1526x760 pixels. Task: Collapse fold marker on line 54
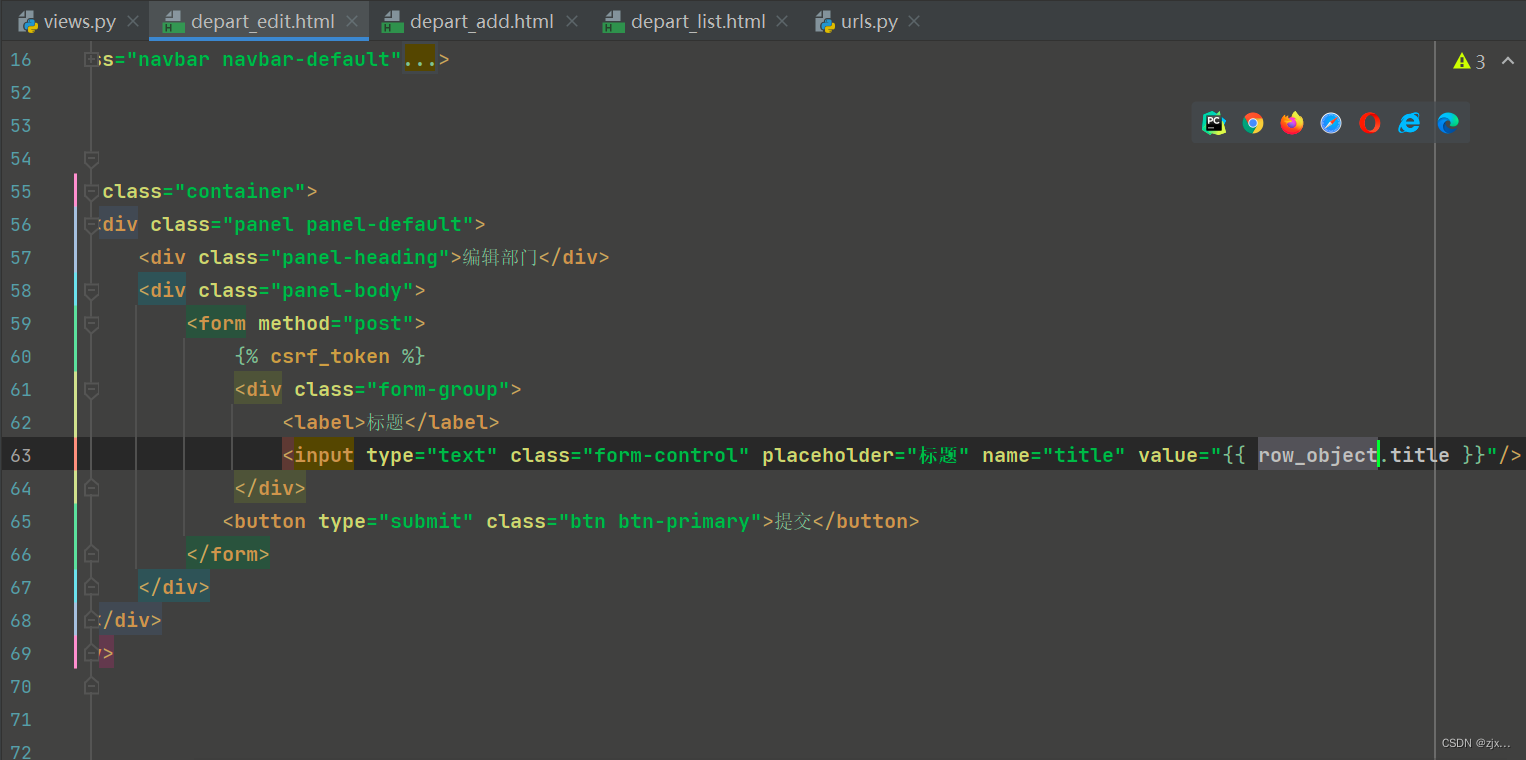(91, 158)
